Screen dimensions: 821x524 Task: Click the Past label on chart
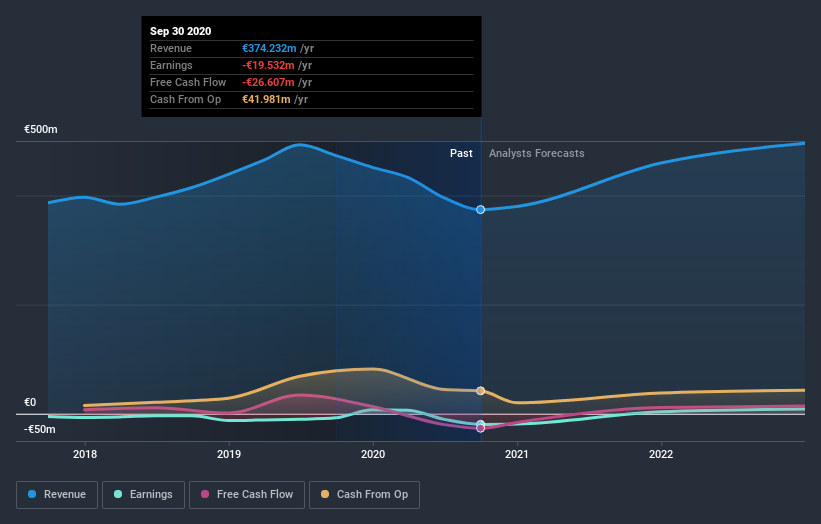click(x=461, y=153)
